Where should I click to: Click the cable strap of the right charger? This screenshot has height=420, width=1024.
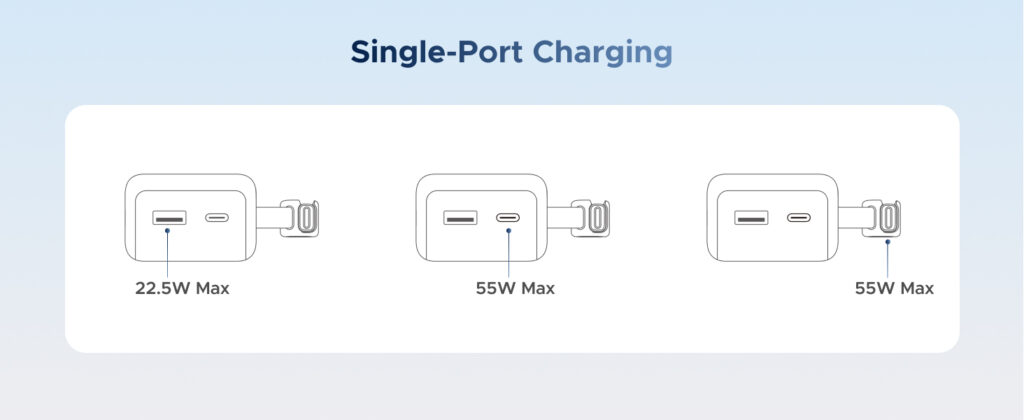[851, 218]
